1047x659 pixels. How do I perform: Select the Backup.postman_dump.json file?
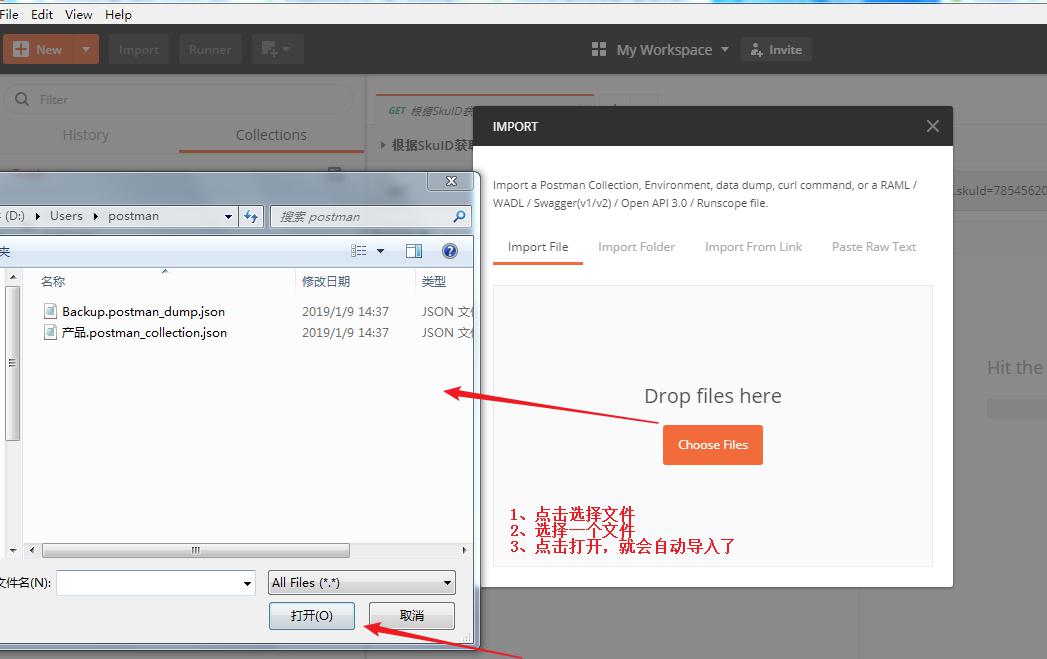click(x=143, y=312)
